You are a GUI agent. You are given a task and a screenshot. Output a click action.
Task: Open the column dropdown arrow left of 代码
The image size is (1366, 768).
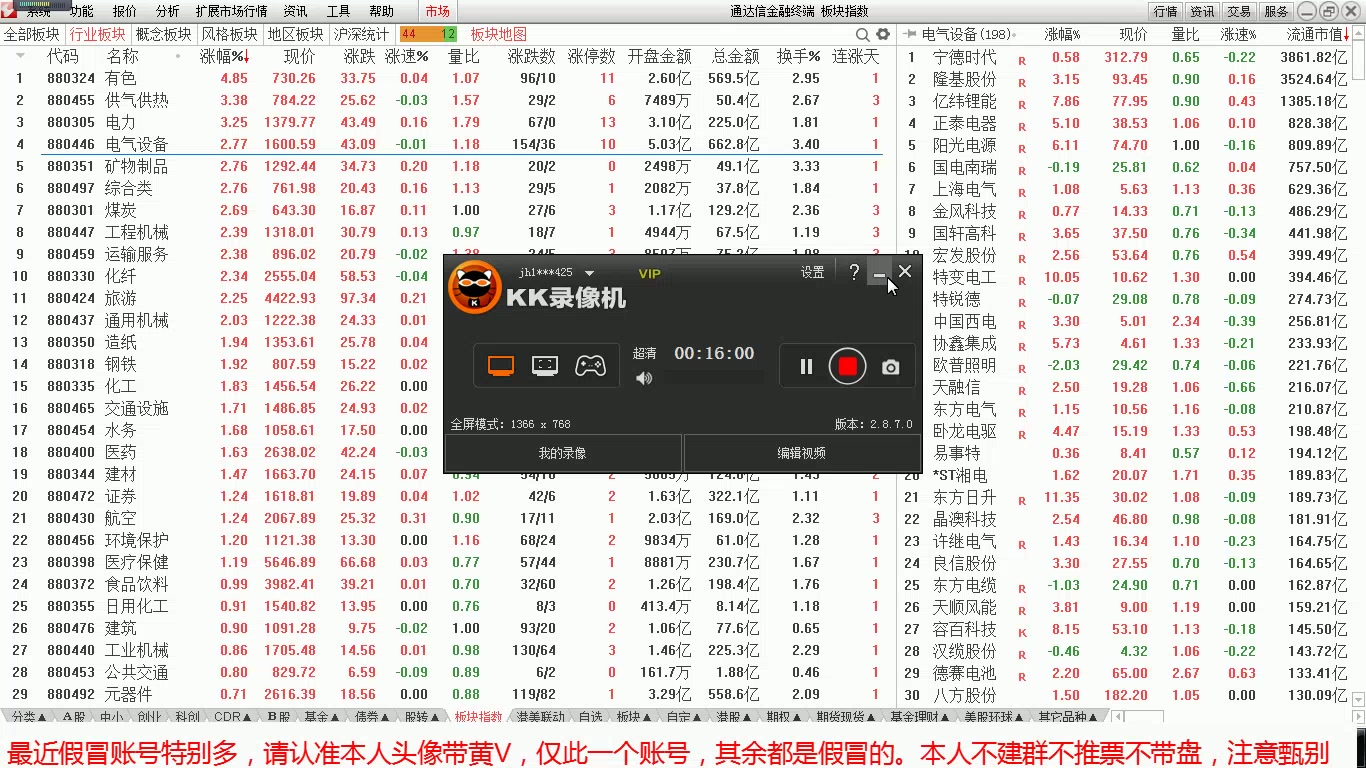tap(20, 56)
